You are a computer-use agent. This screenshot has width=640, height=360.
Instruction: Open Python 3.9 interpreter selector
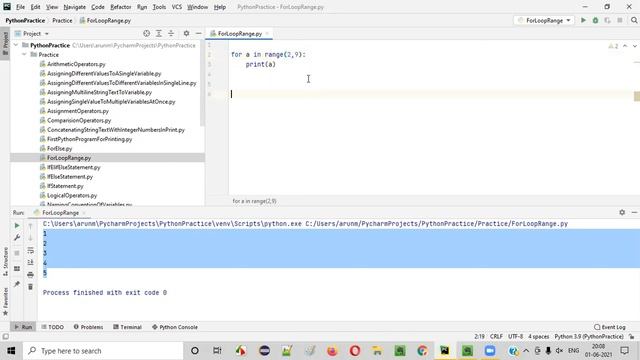click(x=589, y=337)
